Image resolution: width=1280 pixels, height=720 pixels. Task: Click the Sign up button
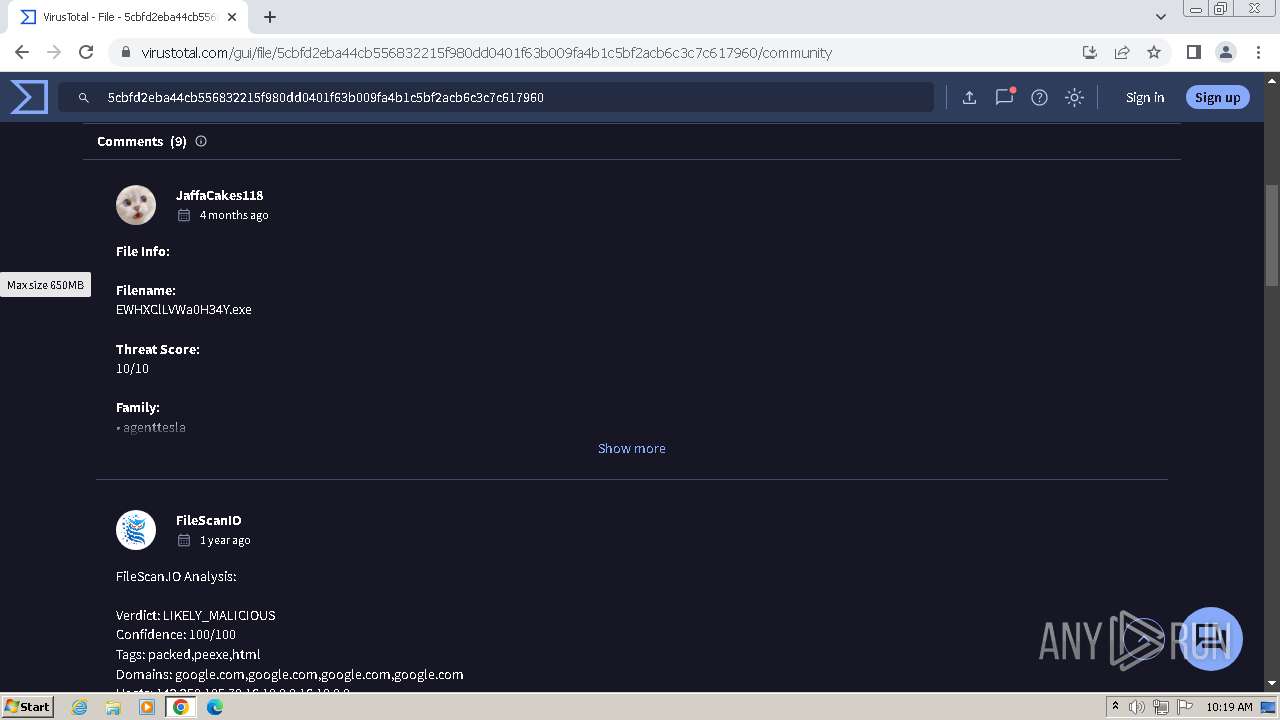click(1217, 97)
